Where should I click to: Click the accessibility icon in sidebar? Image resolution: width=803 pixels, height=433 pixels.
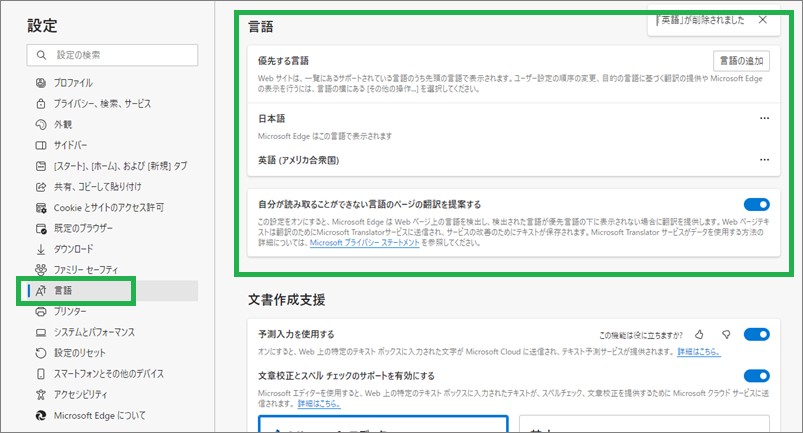coord(41,395)
